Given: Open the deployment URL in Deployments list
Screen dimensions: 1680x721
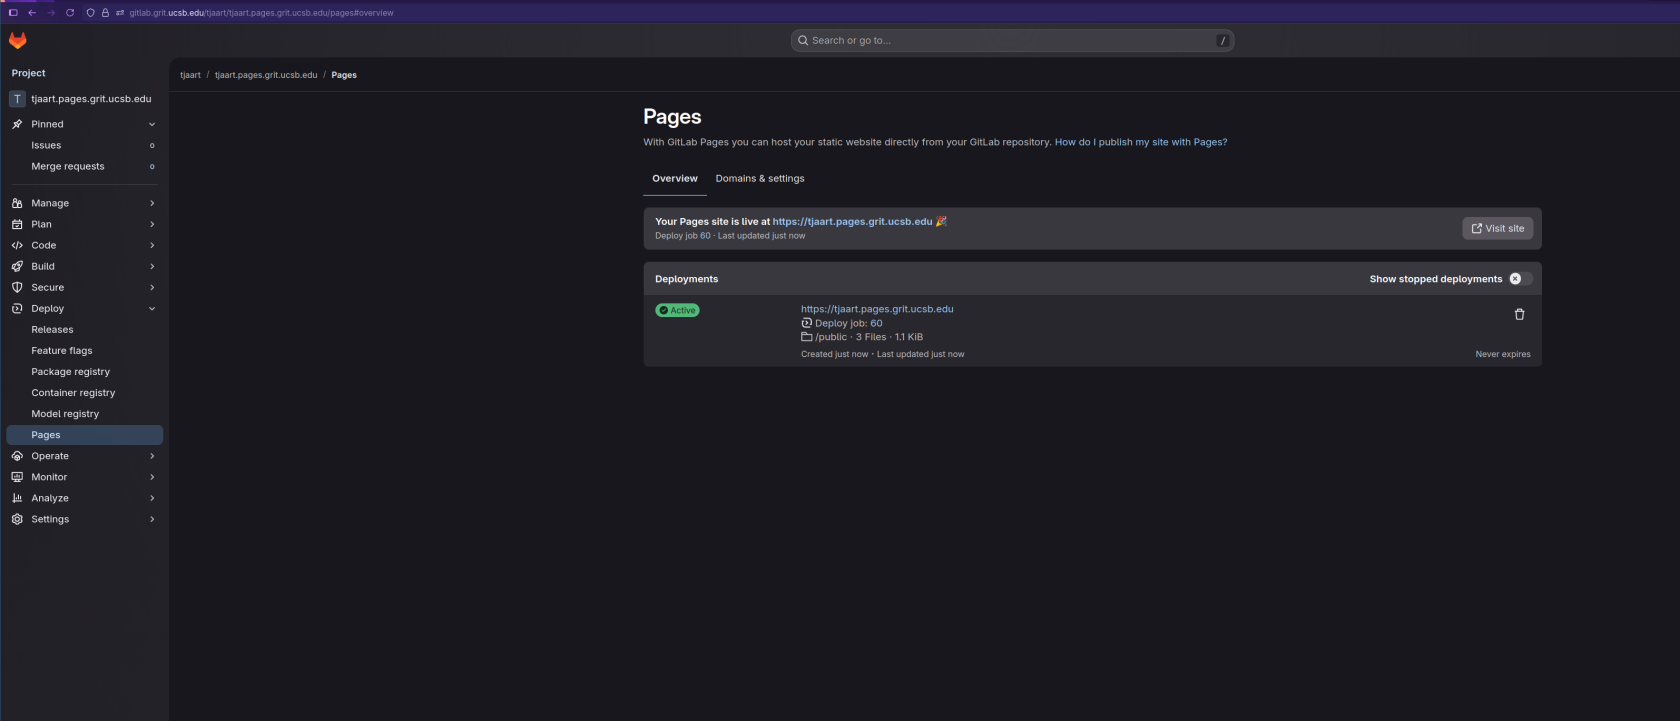Looking at the screenshot, I should click(x=877, y=309).
